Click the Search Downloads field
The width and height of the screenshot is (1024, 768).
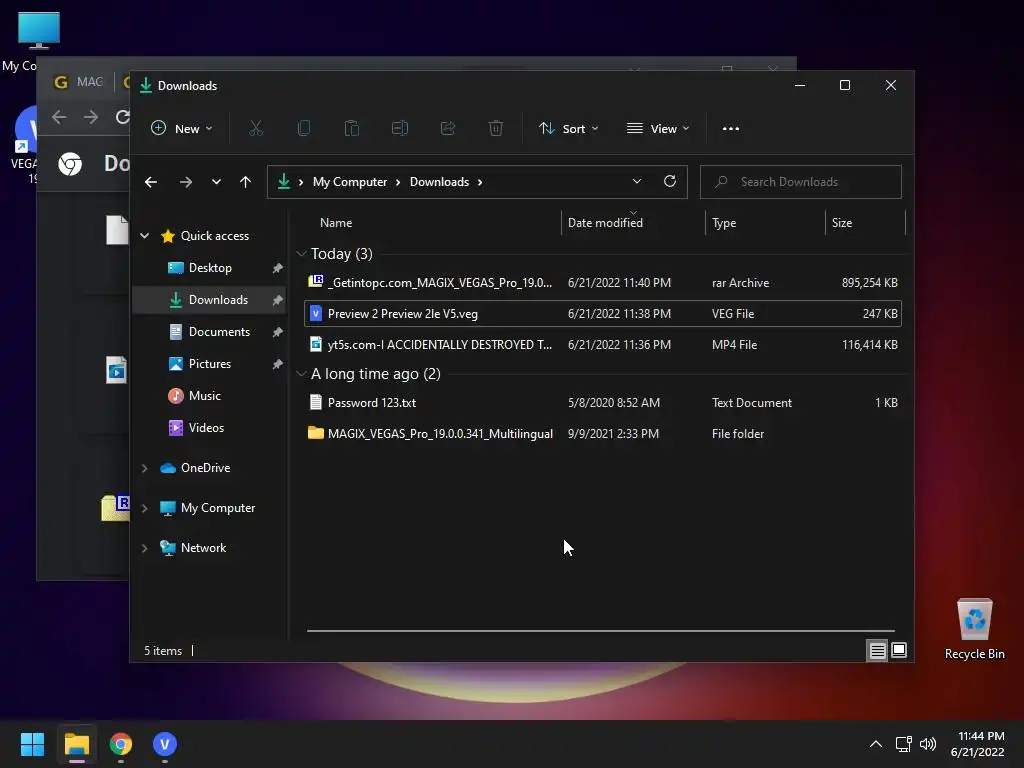point(801,182)
